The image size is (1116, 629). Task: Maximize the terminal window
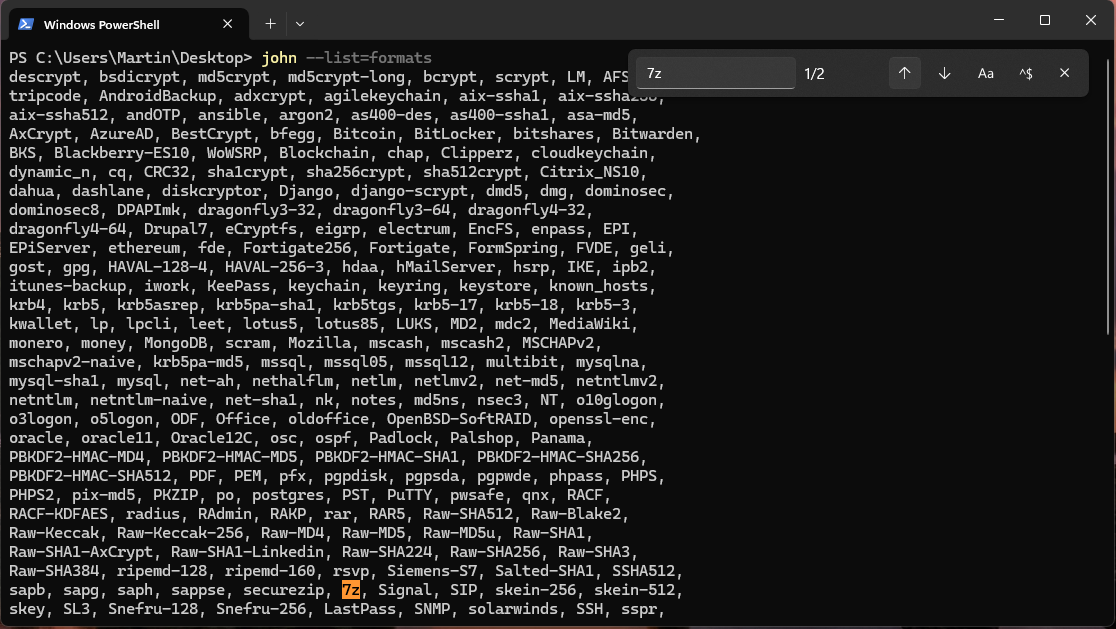click(1045, 20)
